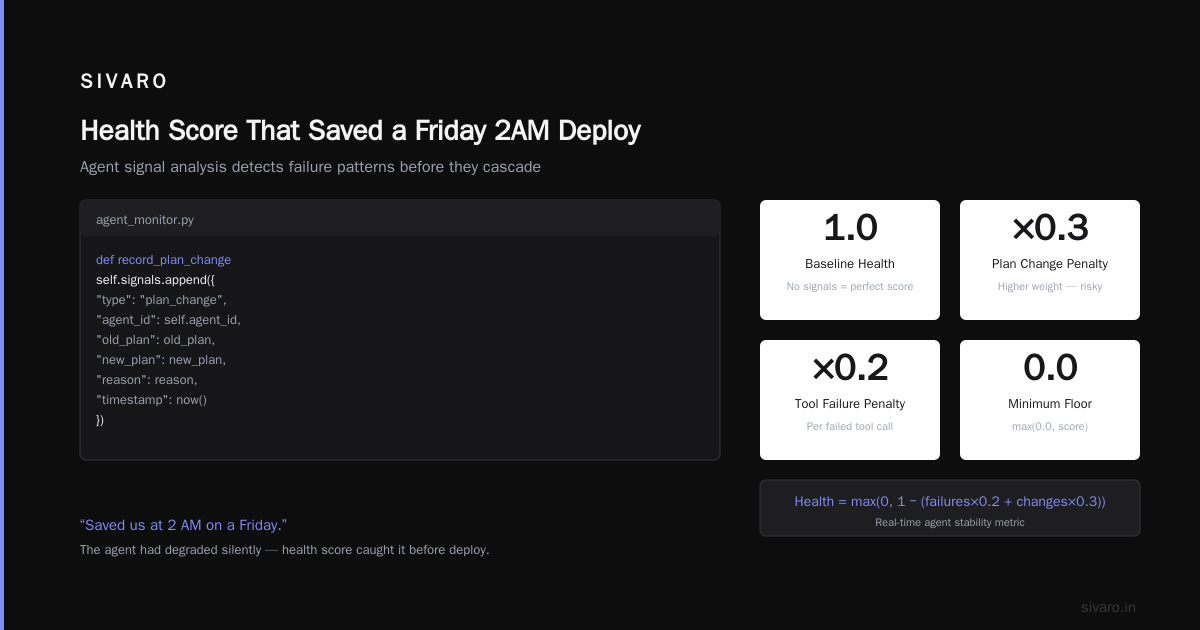The width and height of the screenshot is (1200, 630).
Task: Click the Health formula text
Action: tap(950, 501)
